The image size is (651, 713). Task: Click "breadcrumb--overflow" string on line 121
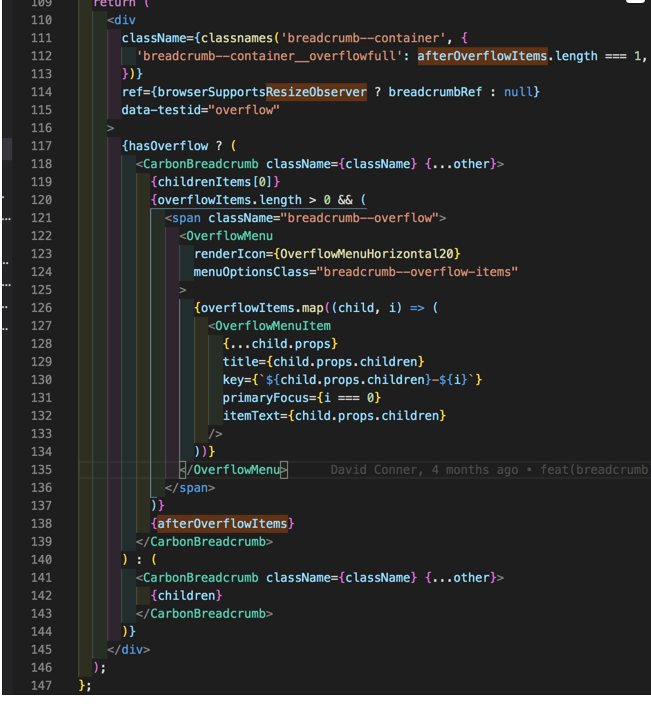[359, 218]
